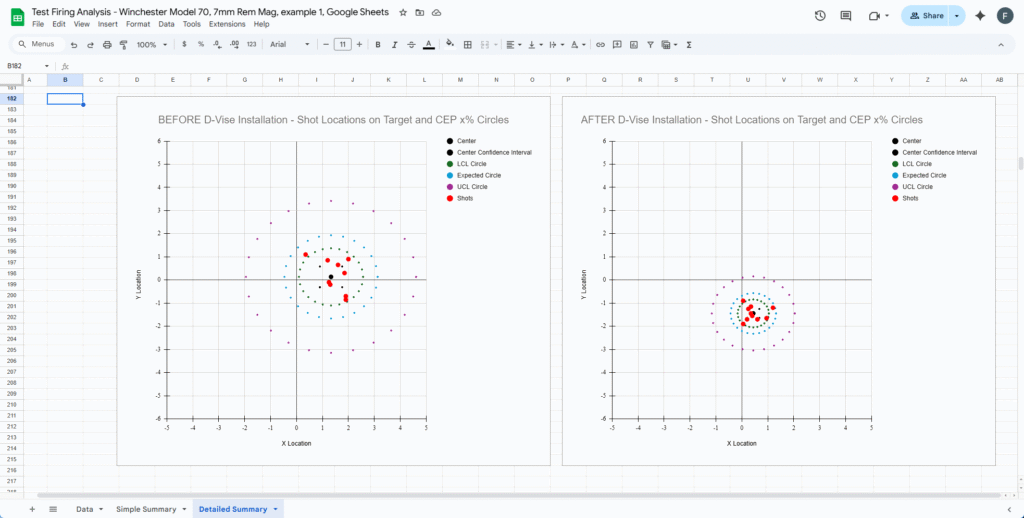Open the fill color picker
Image resolution: width=1024 pixels, height=518 pixels.
(449, 44)
